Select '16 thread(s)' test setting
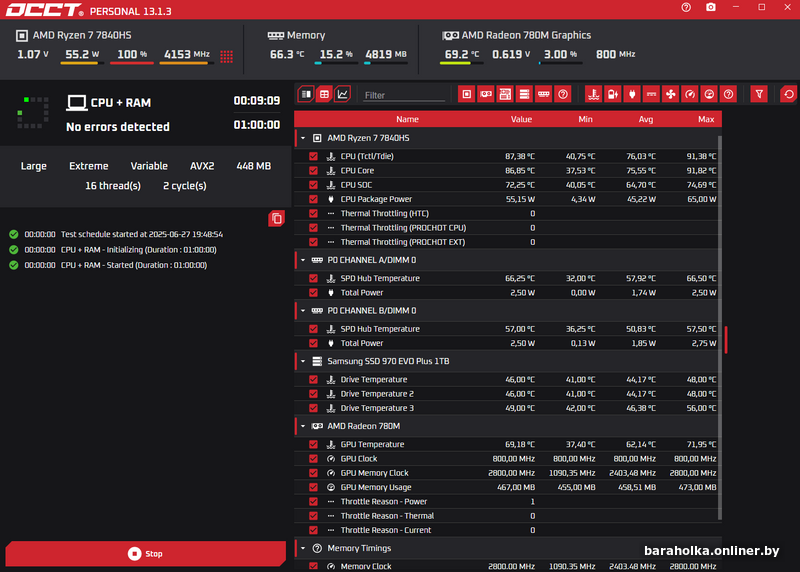This screenshot has width=800, height=572. 113,186
